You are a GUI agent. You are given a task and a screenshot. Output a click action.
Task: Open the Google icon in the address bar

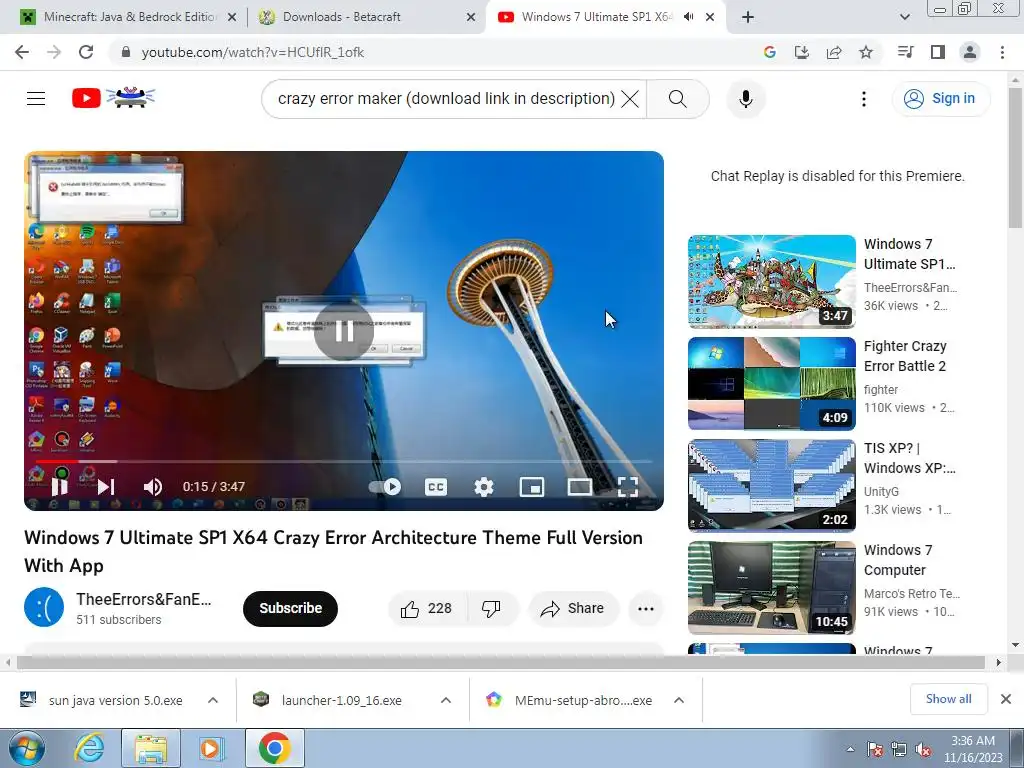tap(769, 52)
